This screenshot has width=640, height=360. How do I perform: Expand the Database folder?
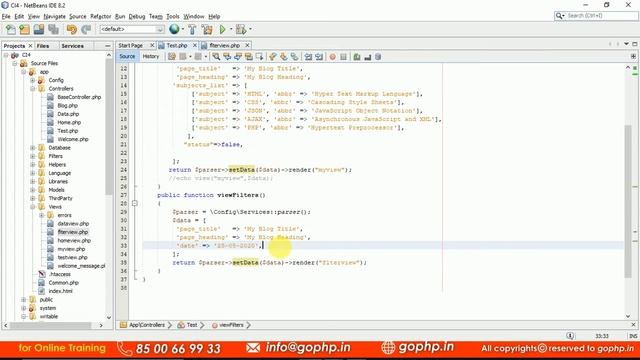point(33,148)
